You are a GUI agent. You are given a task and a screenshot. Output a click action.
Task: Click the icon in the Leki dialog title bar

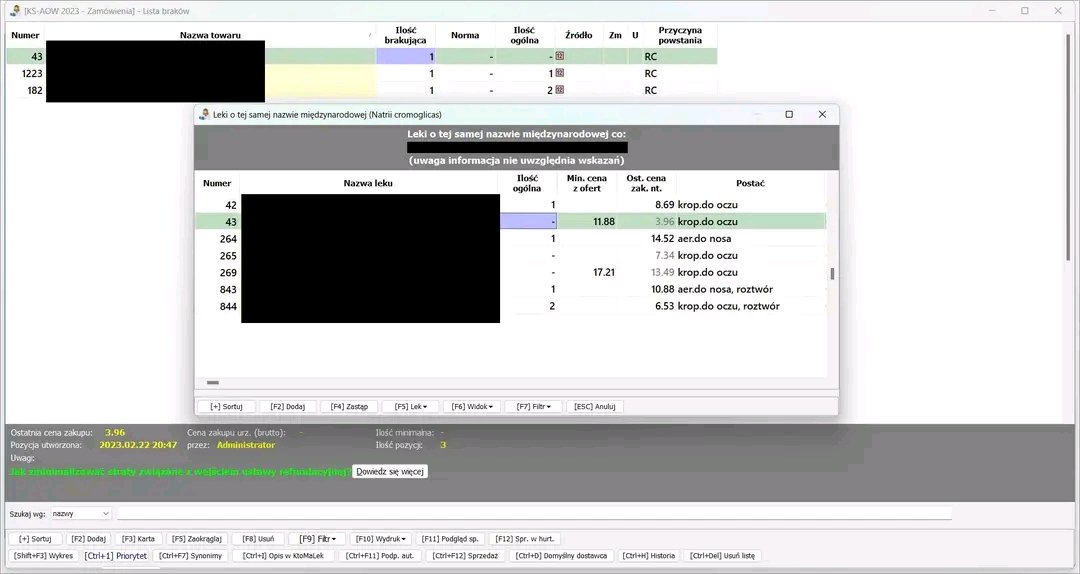coord(204,114)
